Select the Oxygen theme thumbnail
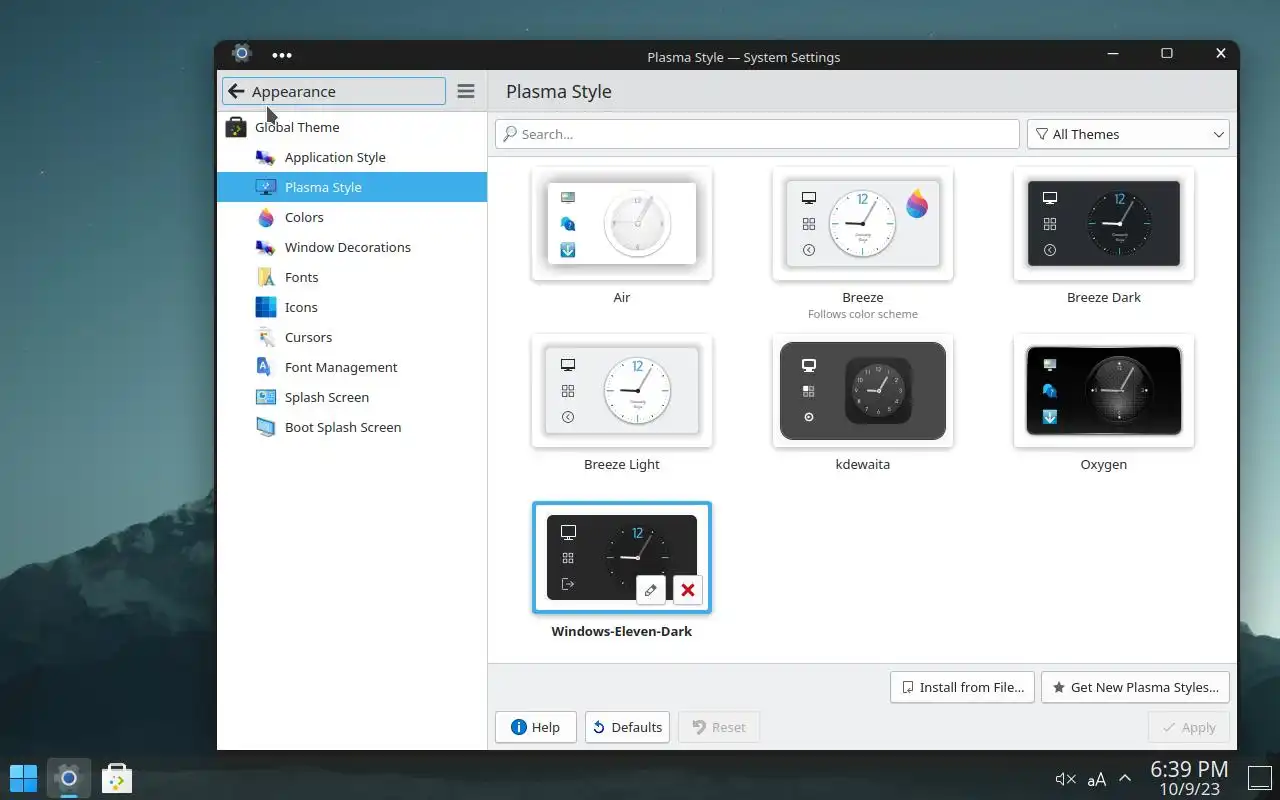The width and height of the screenshot is (1280, 800). [1104, 391]
